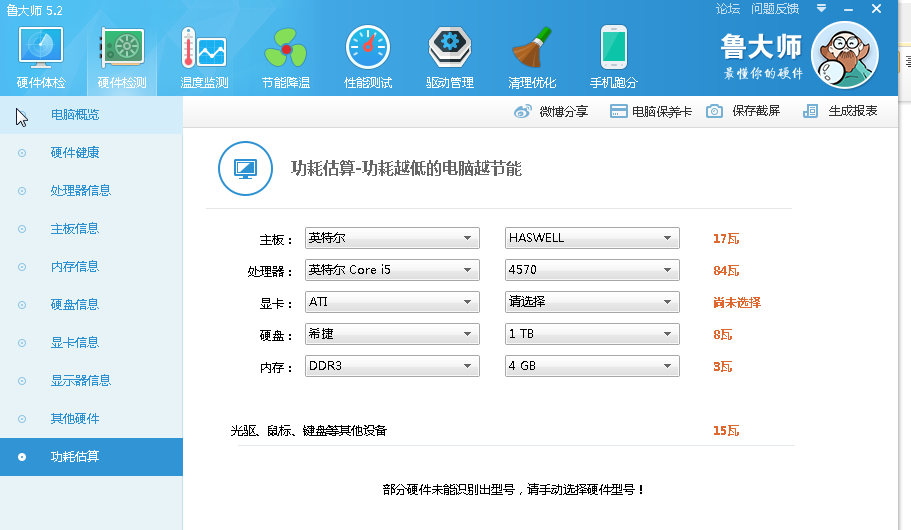Open 电脑保养卡 maintenance card
911x530 pixels.
(650, 111)
